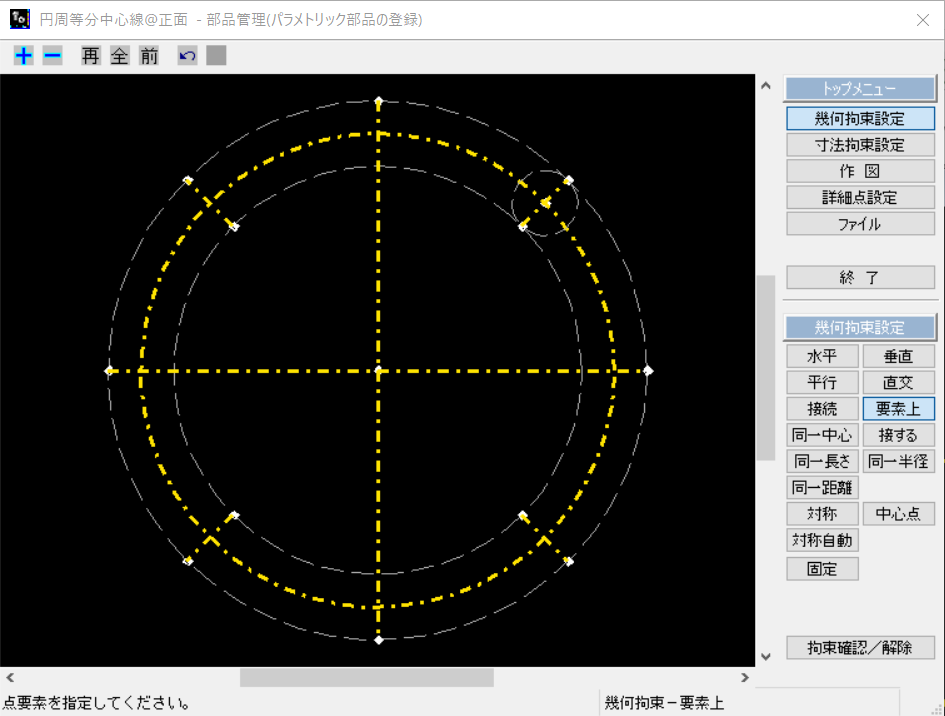Click the 拘束確認／解除 button
Image resolution: width=945 pixels, height=716 pixels.
pos(860,648)
